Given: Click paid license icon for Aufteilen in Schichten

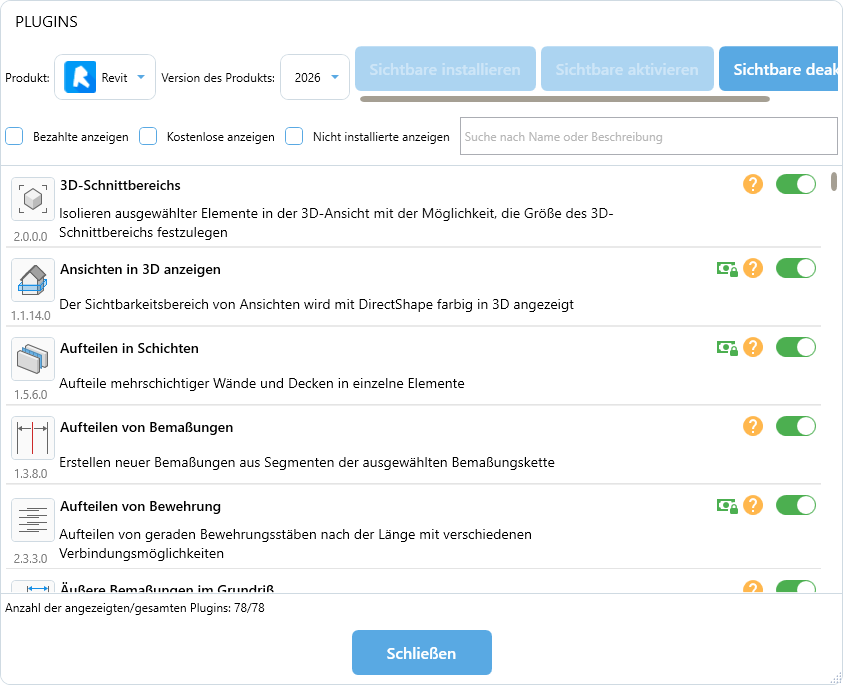Looking at the screenshot, I should click(x=727, y=348).
